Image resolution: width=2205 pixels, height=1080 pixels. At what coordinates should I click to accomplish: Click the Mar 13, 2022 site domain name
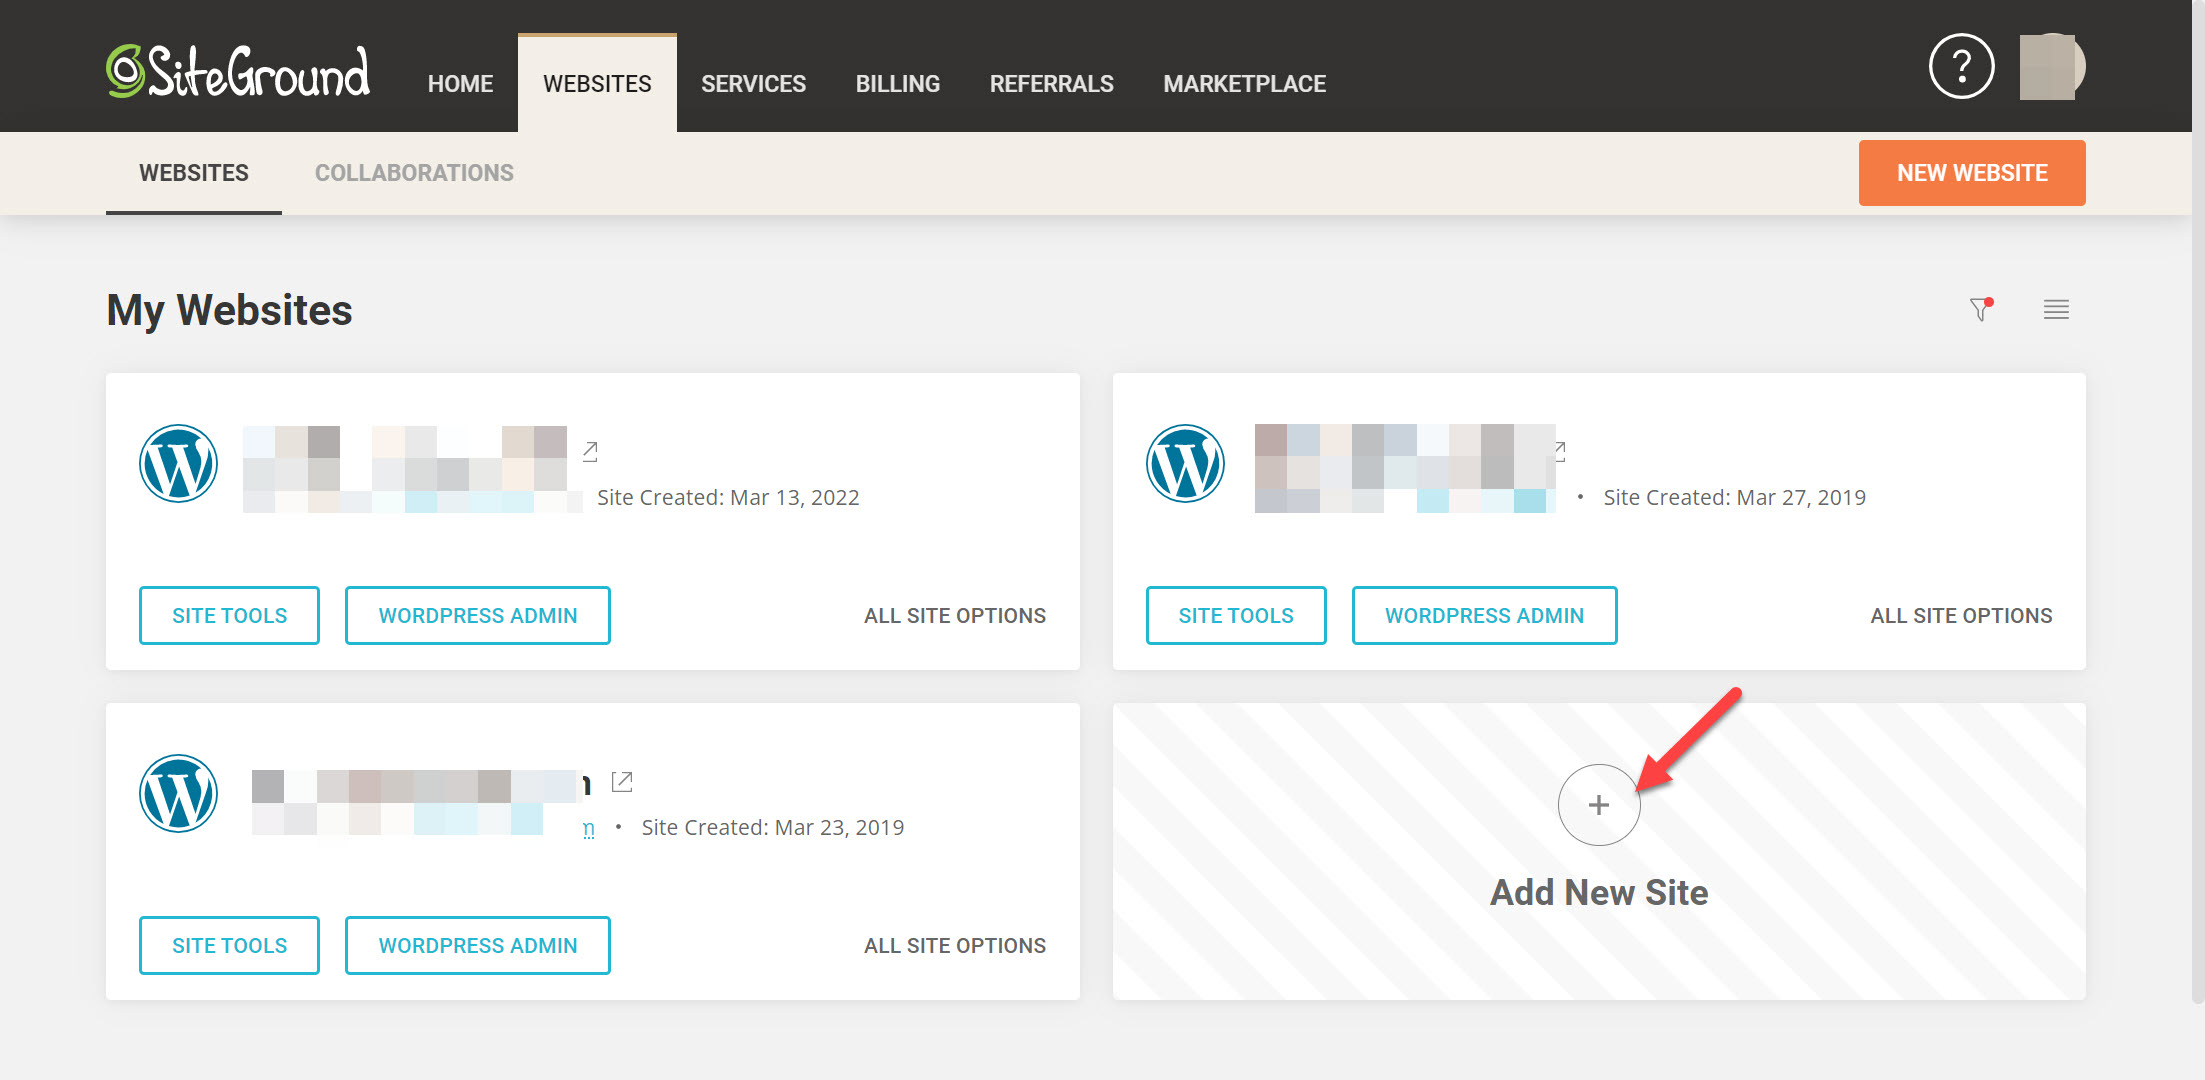(x=405, y=456)
